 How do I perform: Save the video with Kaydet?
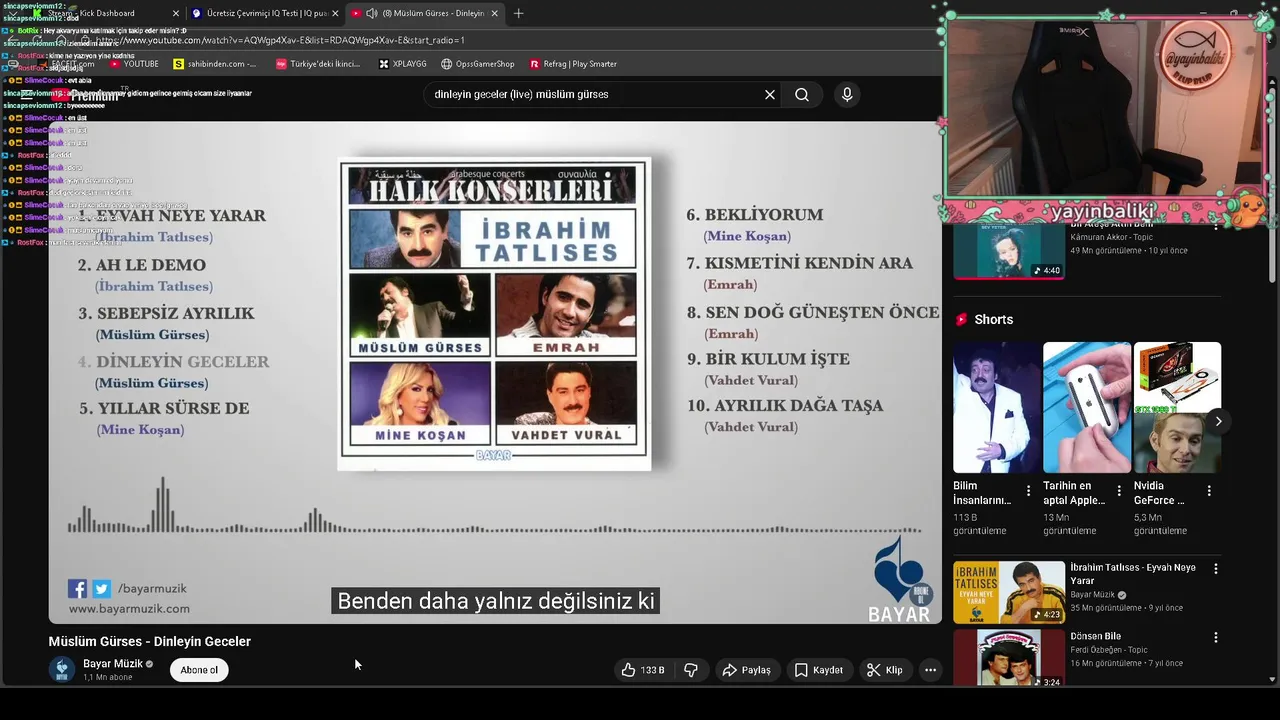click(x=818, y=670)
